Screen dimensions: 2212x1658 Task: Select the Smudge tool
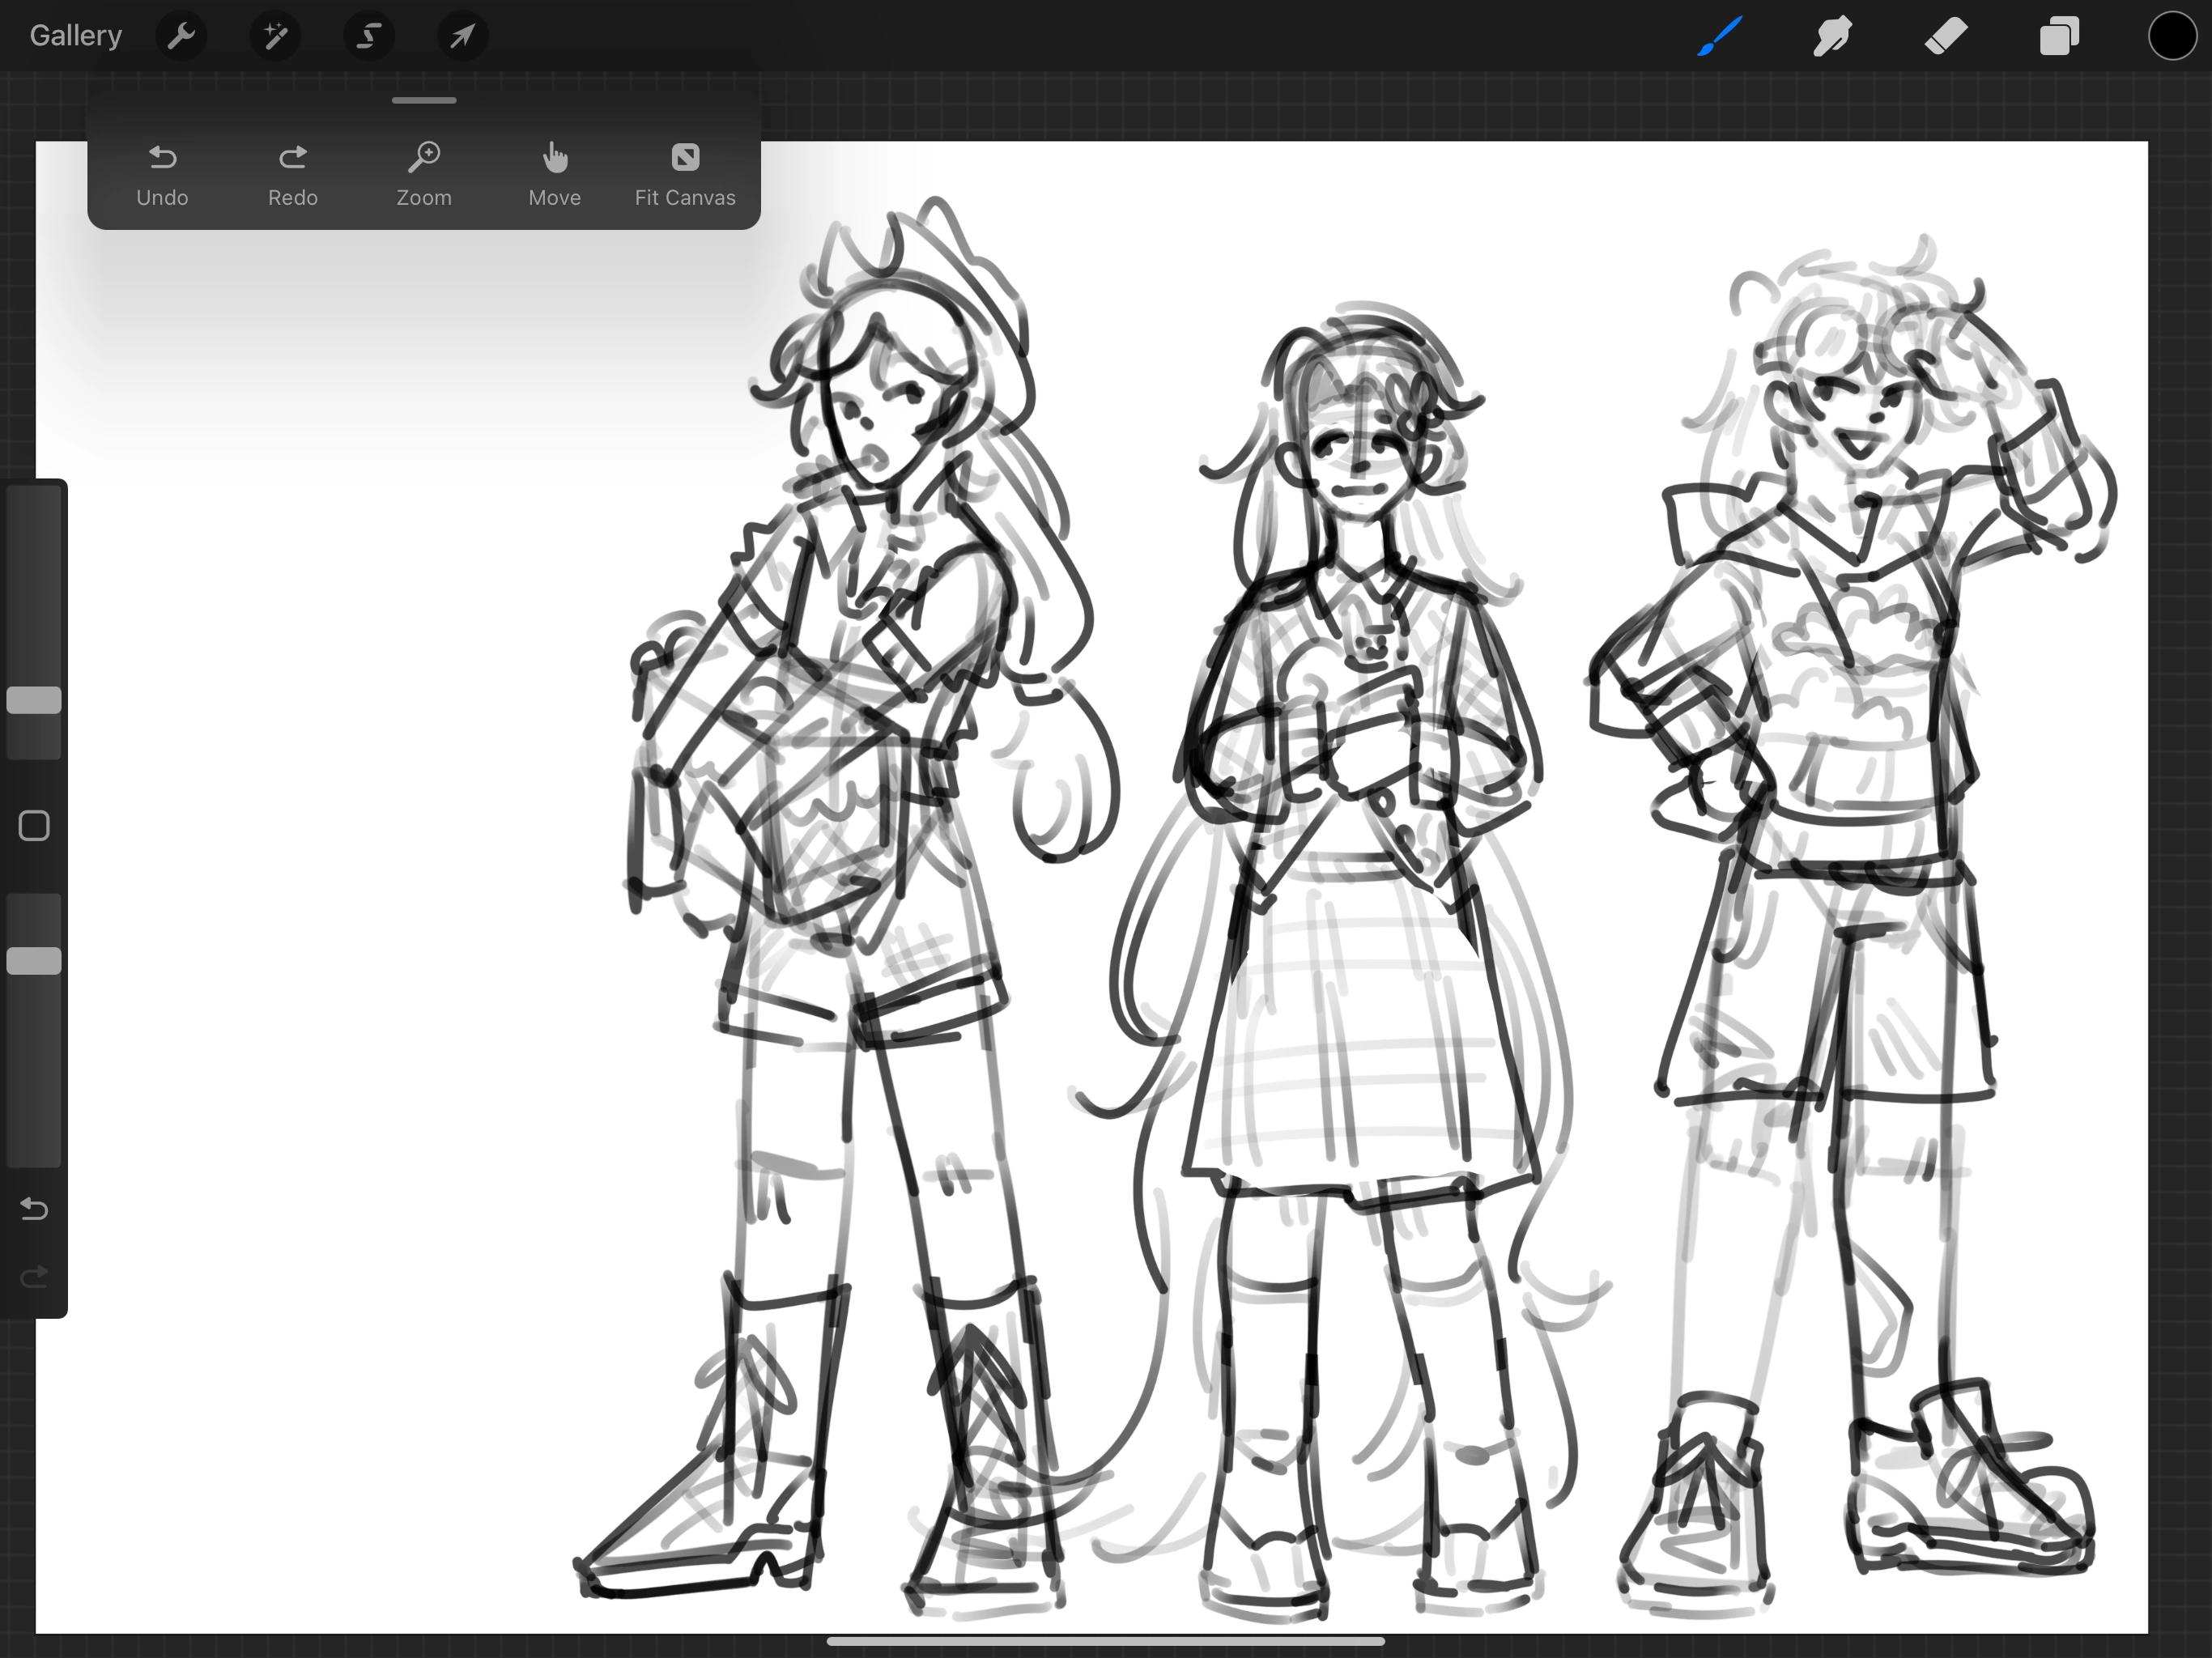click(1832, 37)
